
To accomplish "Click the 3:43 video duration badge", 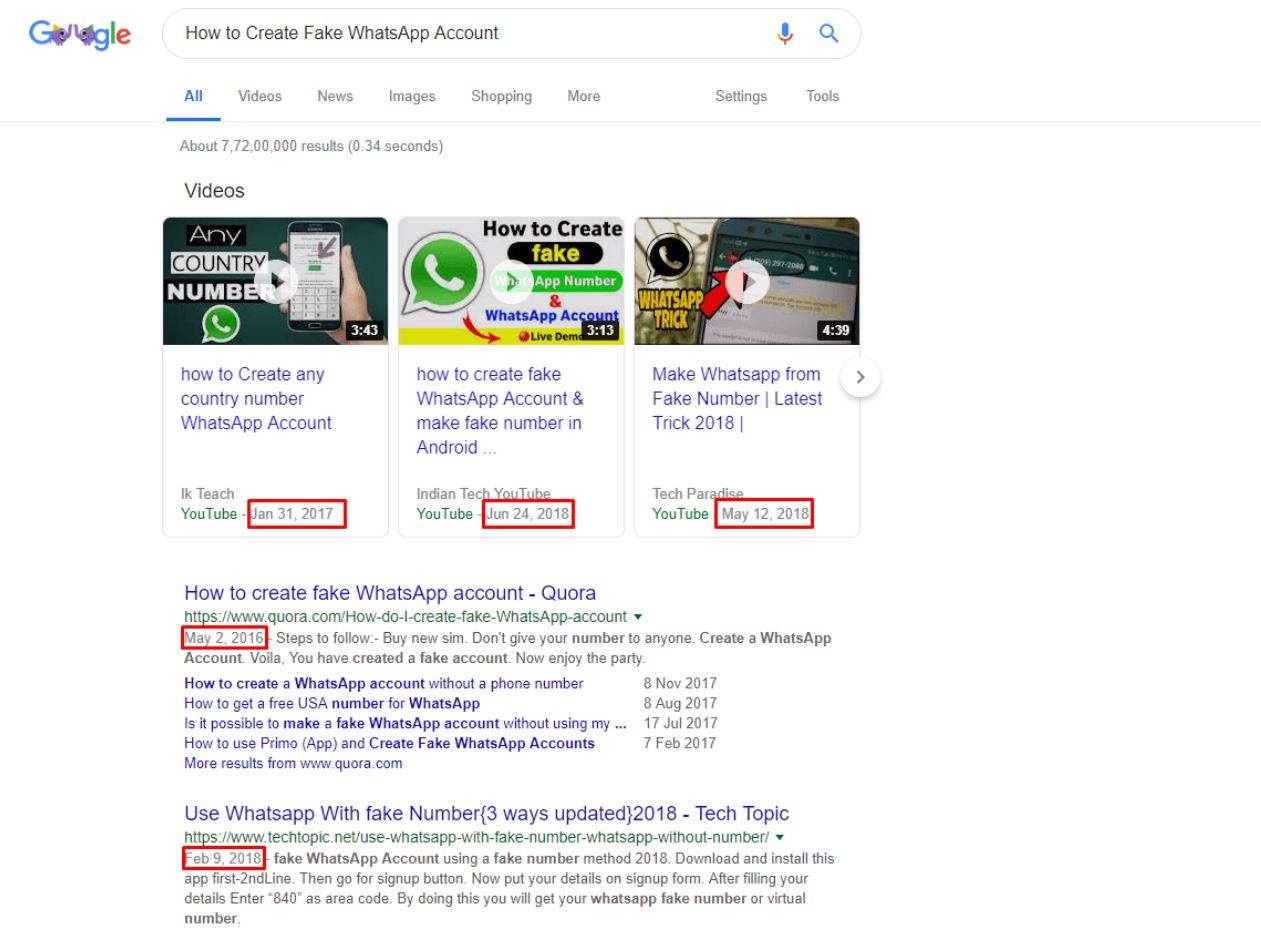I will point(362,332).
